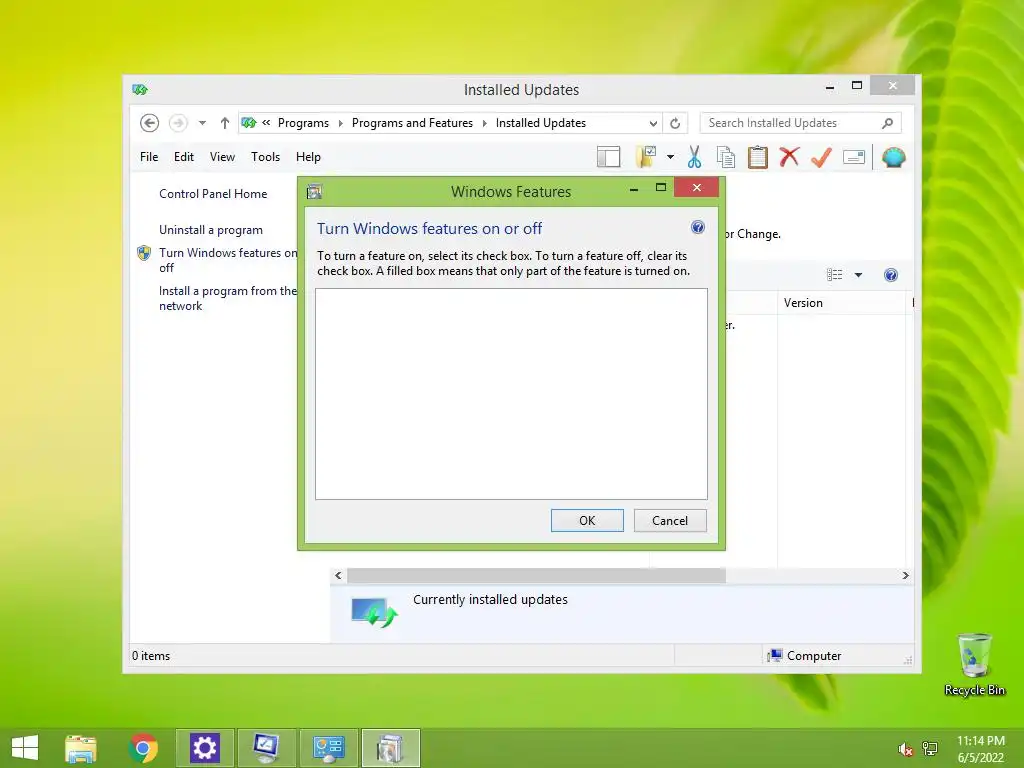Viewport: 1024px width, 768px height.
Task: Click the Up one level arrow
Action: (x=225, y=123)
